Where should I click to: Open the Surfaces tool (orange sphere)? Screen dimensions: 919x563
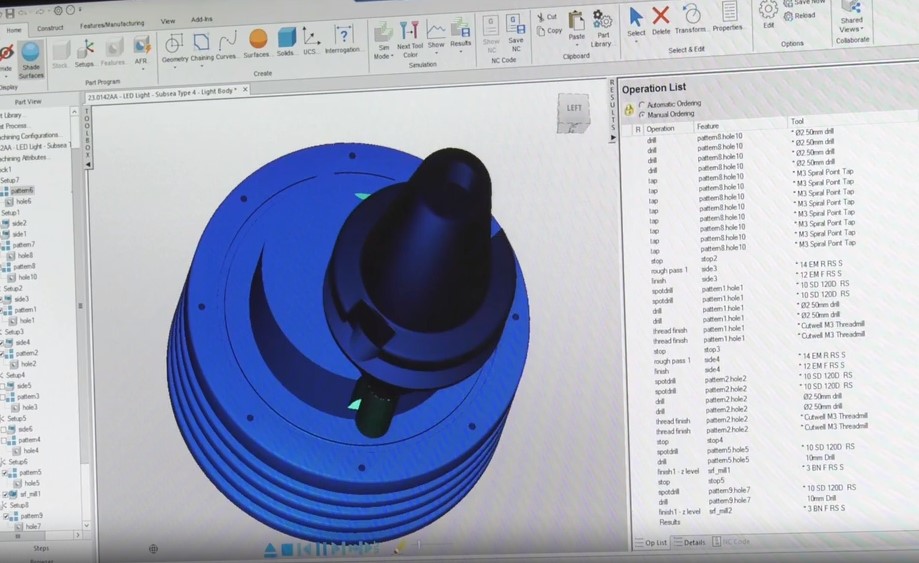[257, 44]
